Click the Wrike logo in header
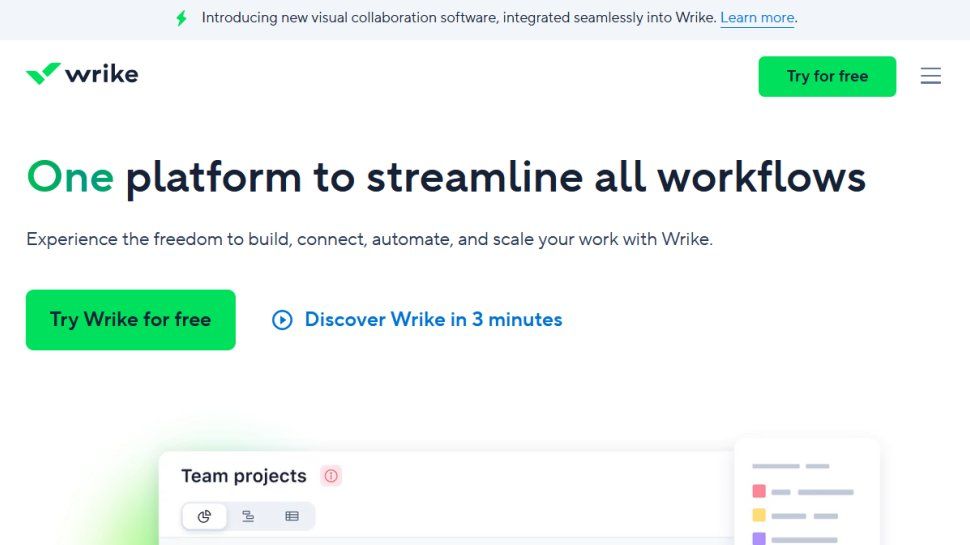Screen dimensions: 970x545 (x=82, y=74)
